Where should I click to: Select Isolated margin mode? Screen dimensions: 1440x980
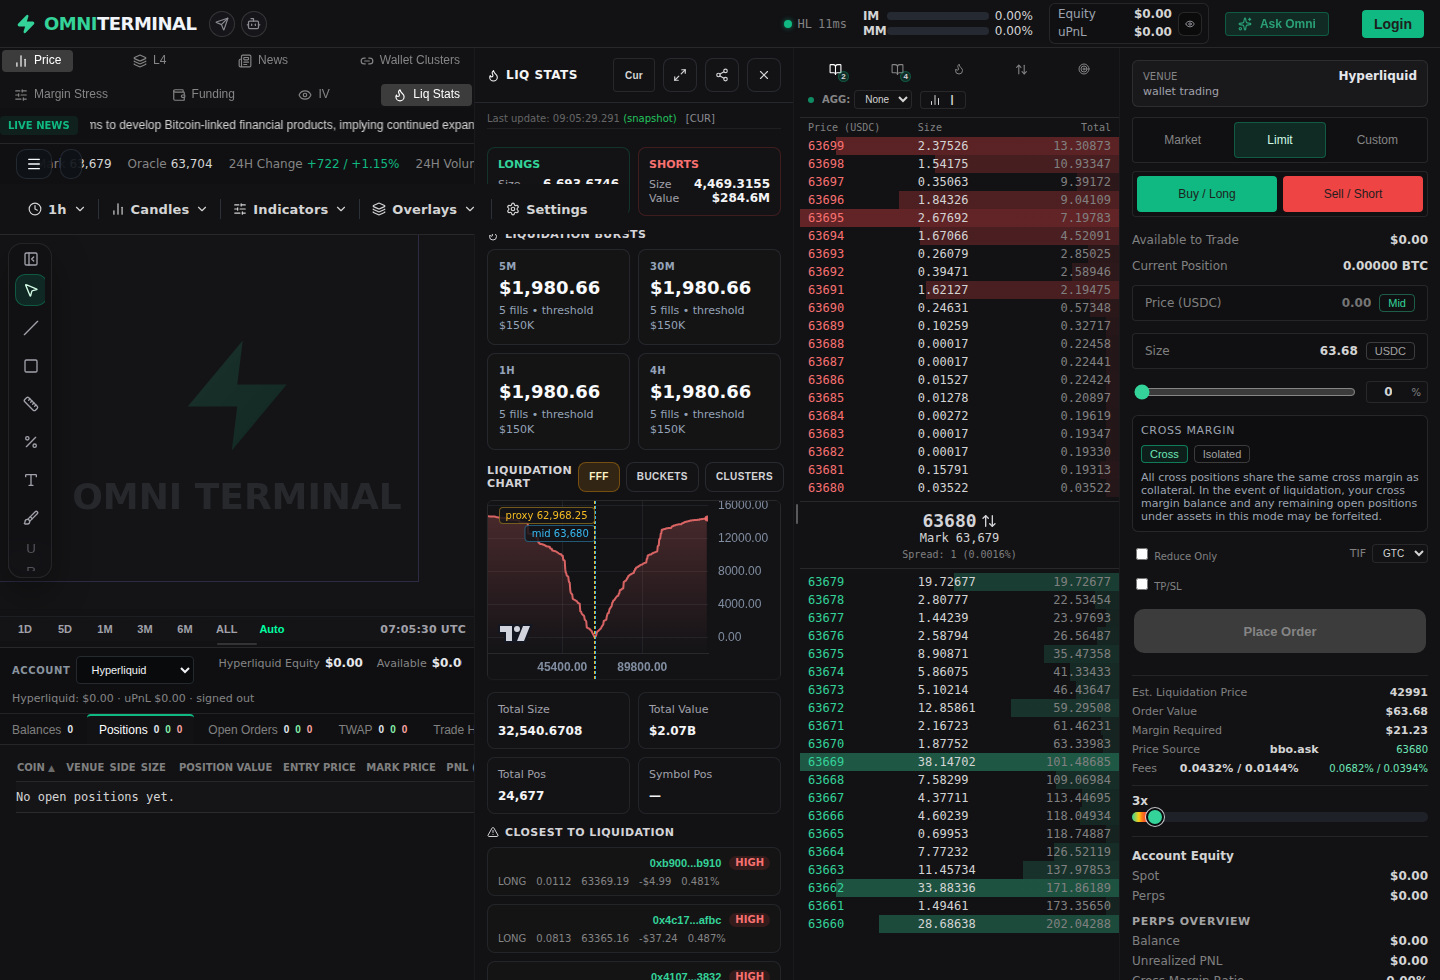pos(1222,454)
